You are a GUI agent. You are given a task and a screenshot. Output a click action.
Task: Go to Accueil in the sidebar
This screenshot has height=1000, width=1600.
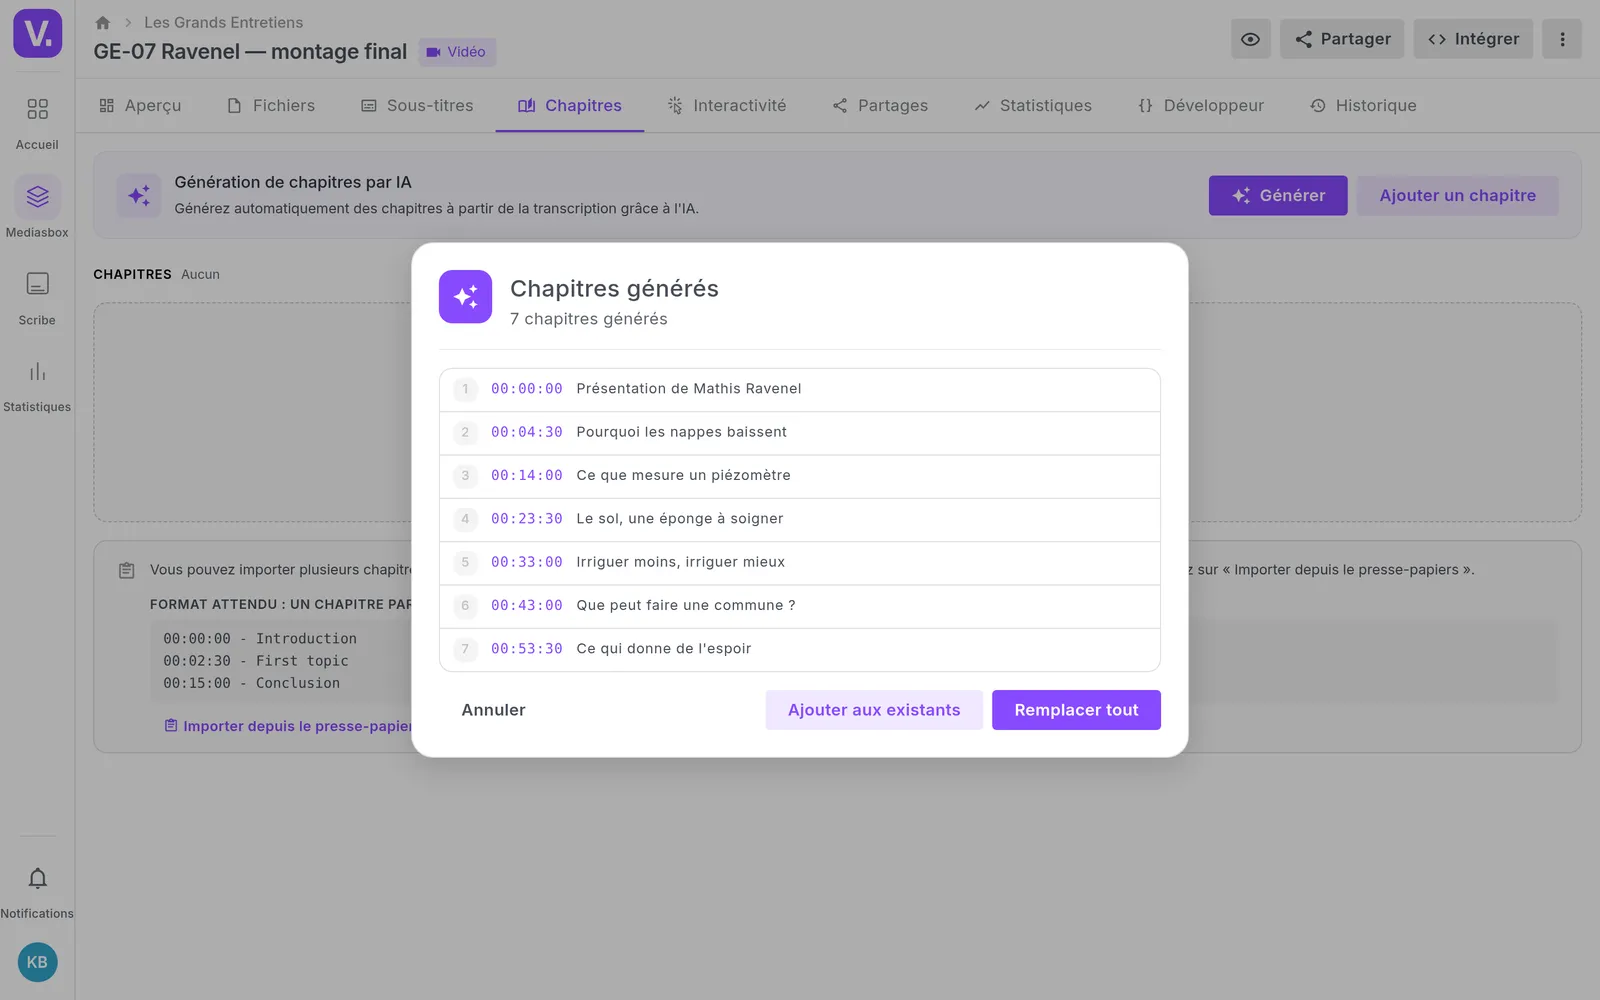[x=37, y=122]
